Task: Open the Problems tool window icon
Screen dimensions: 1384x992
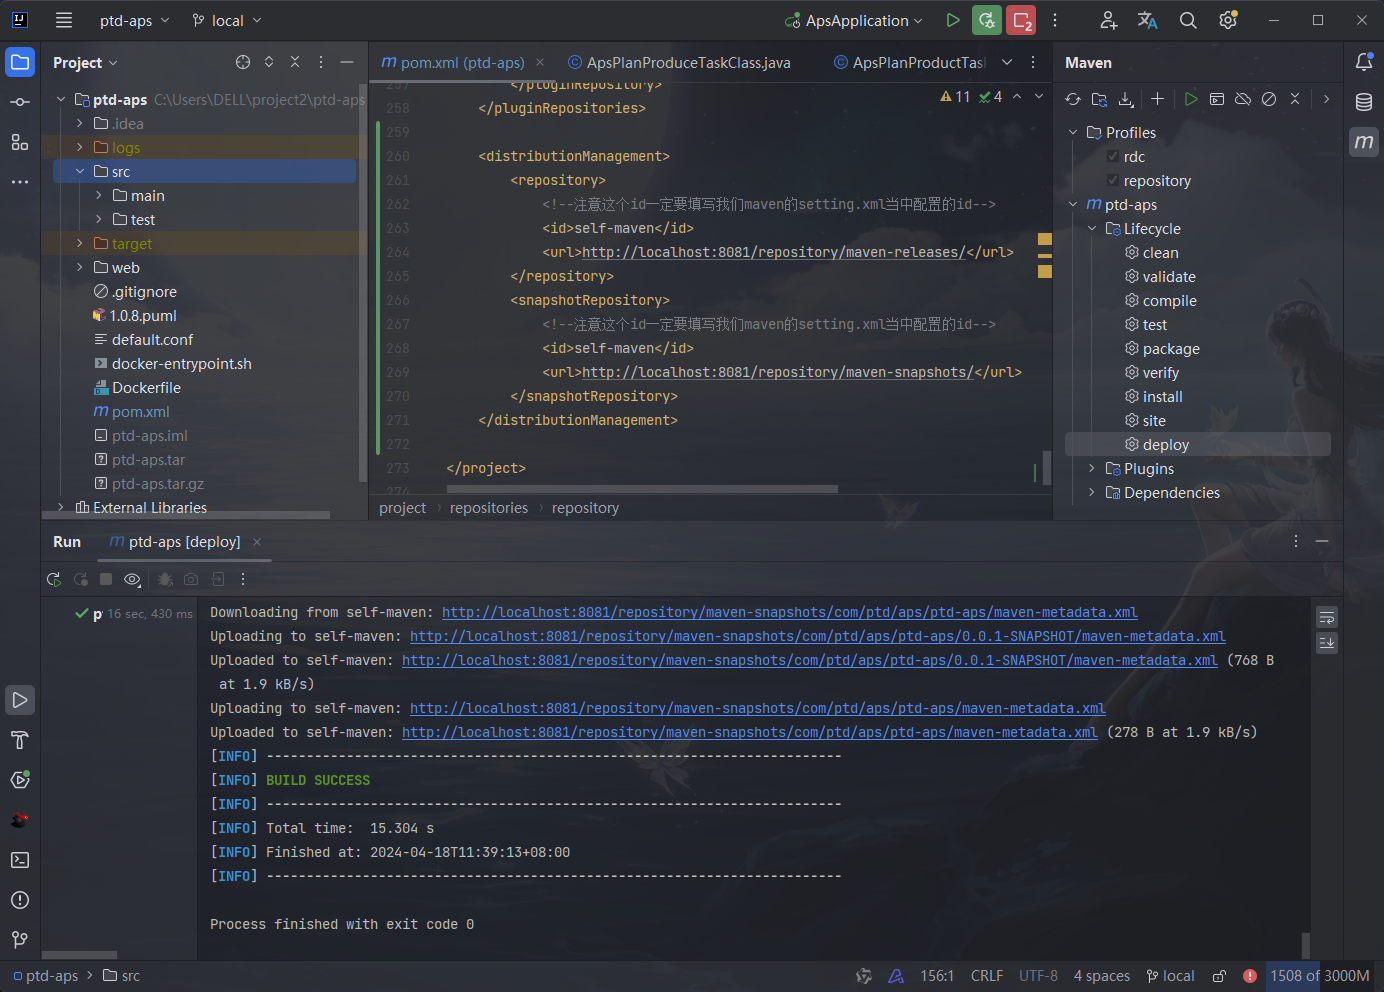Action: 20,900
